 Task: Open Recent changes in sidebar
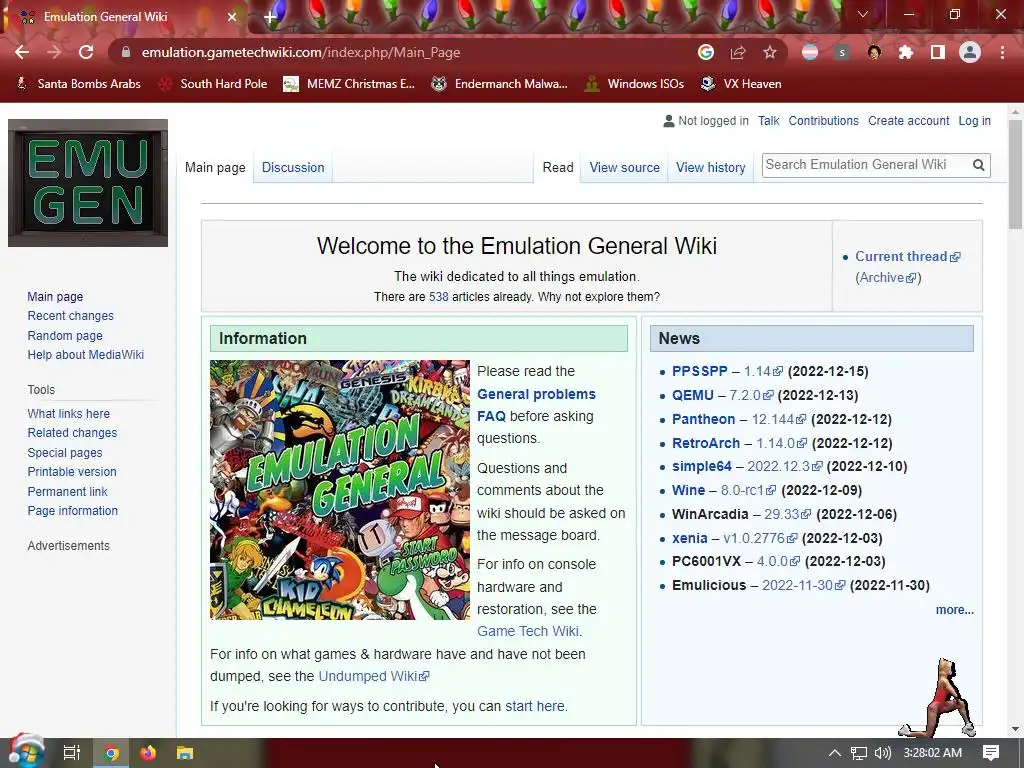[x=71, y=315]
